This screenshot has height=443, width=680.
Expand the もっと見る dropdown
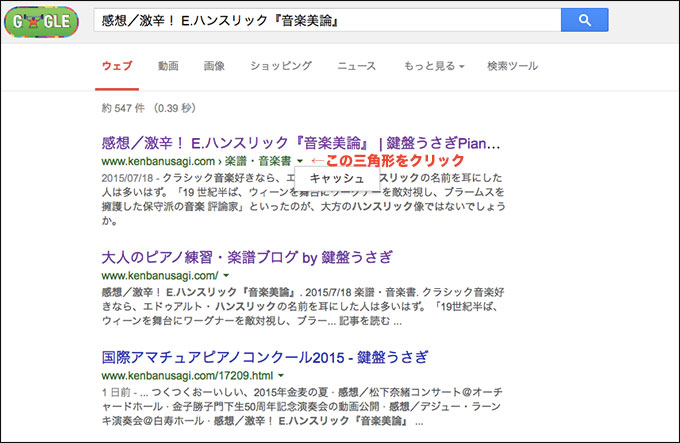tap(434, 66)
